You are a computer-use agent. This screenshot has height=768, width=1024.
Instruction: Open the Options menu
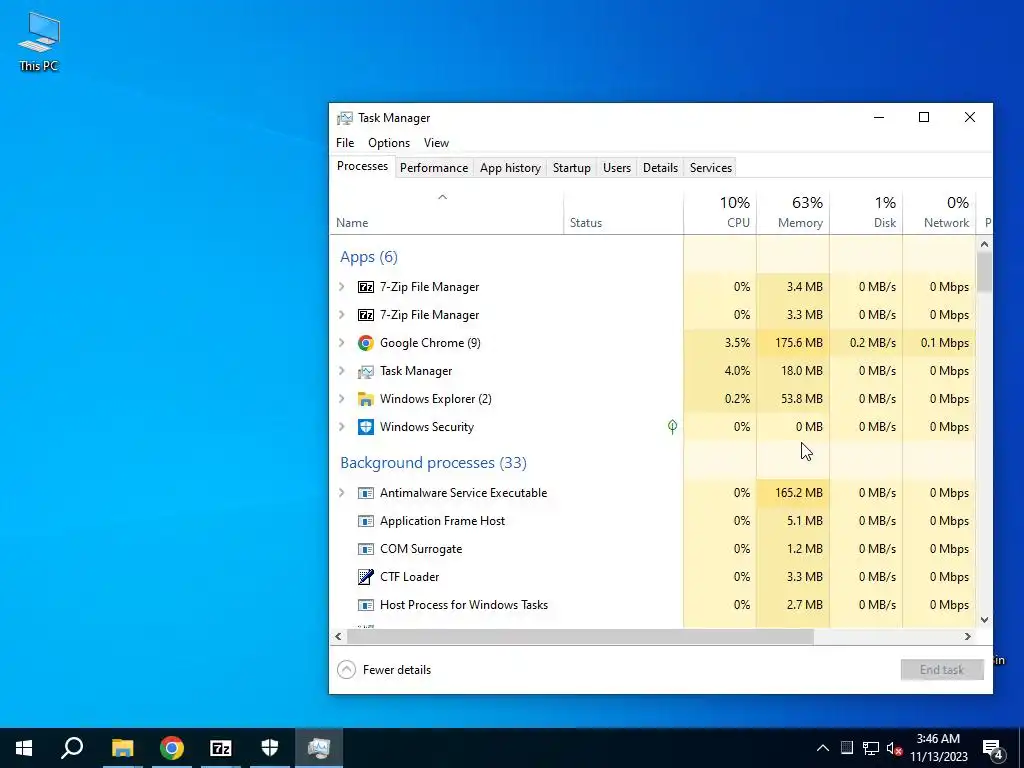click(x=389, y=143)
